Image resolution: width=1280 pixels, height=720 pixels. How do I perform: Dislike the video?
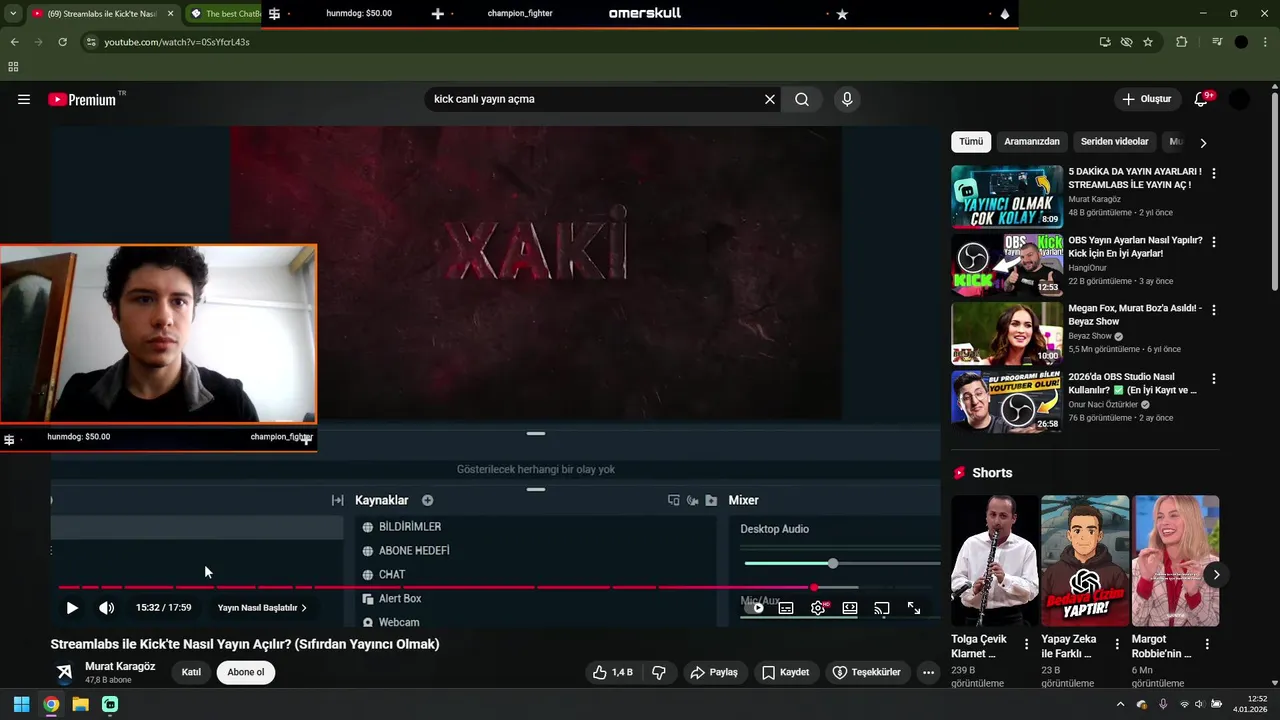point(659,672)
